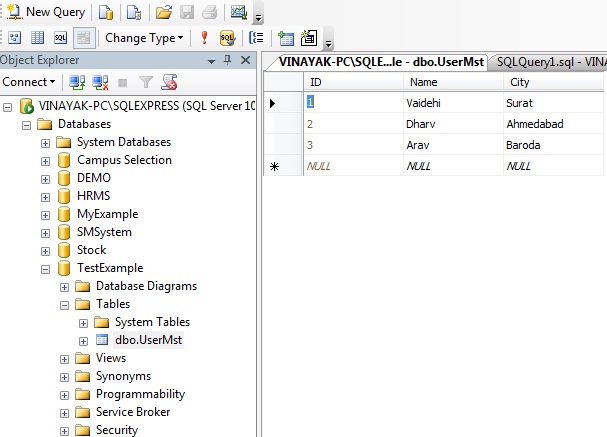Click the Connect Object Explorer icon

[x=76, y=81]
